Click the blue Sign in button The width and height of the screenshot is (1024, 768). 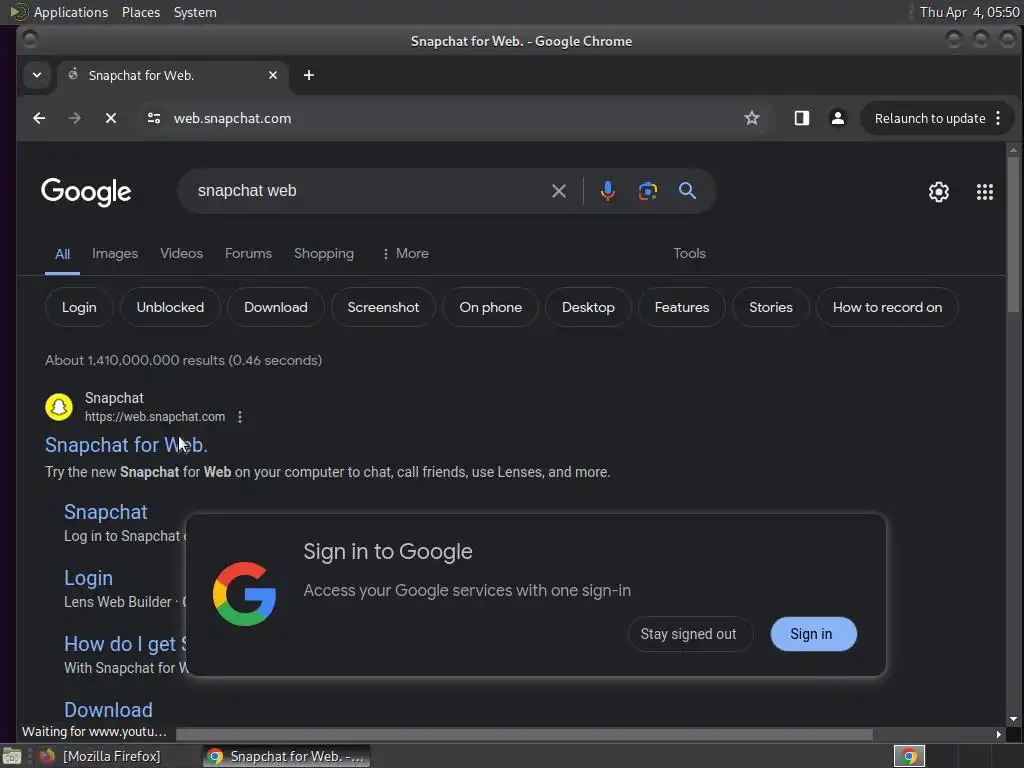click(813, 634)
